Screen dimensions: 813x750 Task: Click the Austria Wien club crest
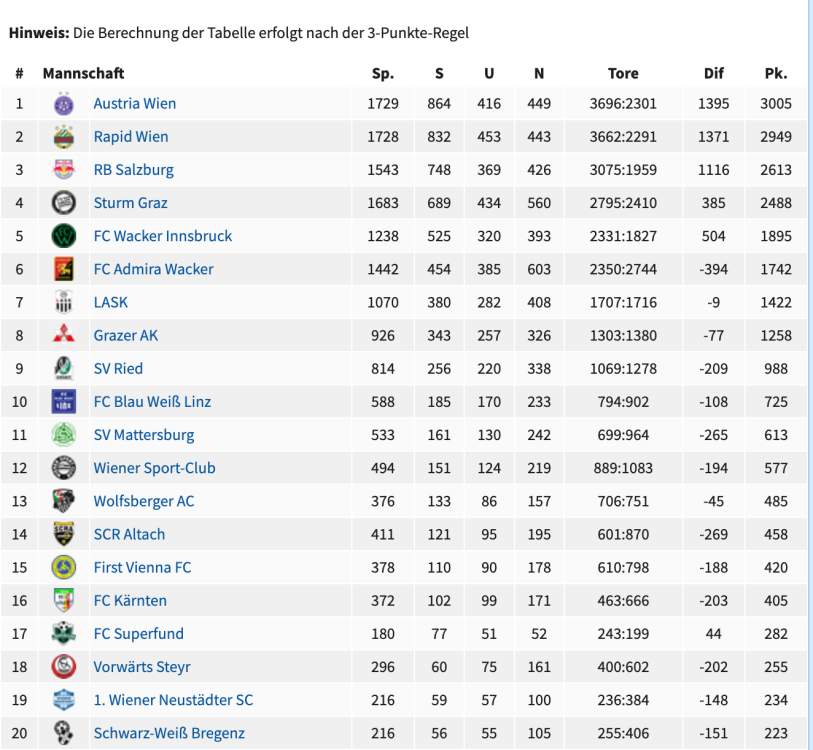pos(64,104)
